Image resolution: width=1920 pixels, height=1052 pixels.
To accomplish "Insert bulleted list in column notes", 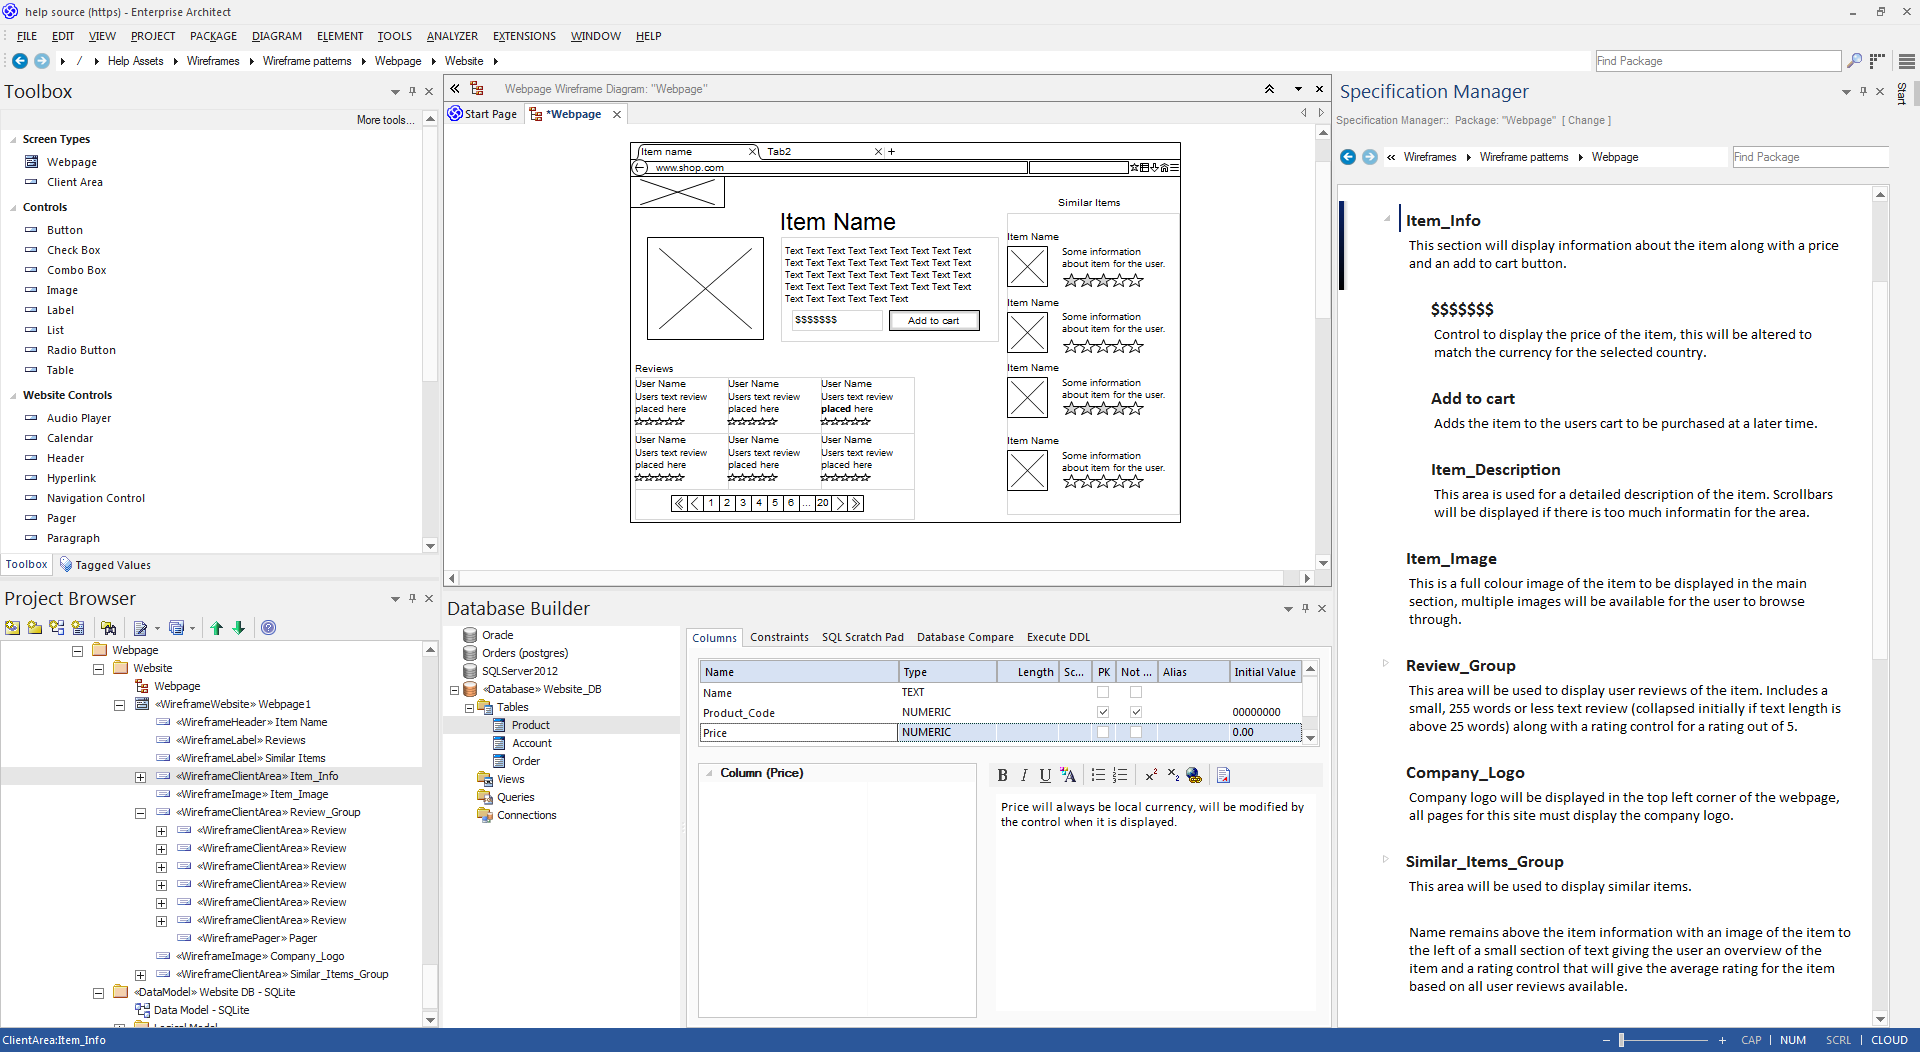I will pos(1098,775).
